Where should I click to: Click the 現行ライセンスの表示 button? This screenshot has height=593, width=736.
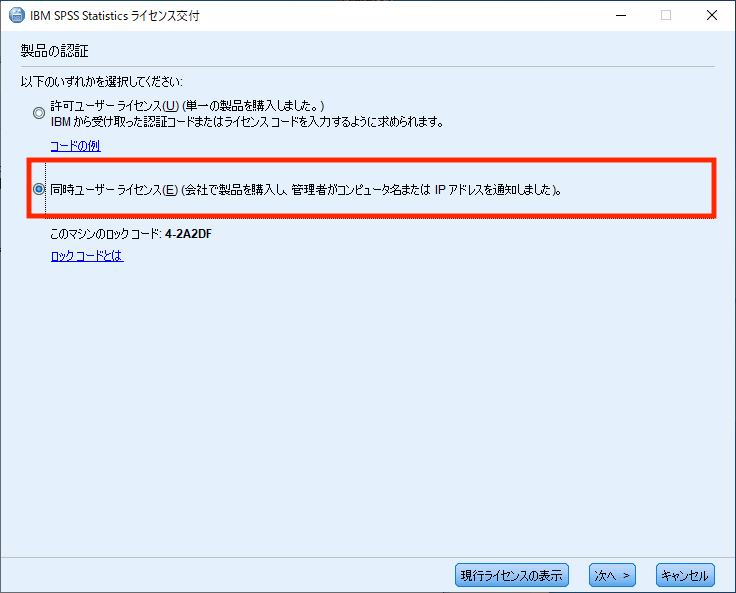[512, 575]
